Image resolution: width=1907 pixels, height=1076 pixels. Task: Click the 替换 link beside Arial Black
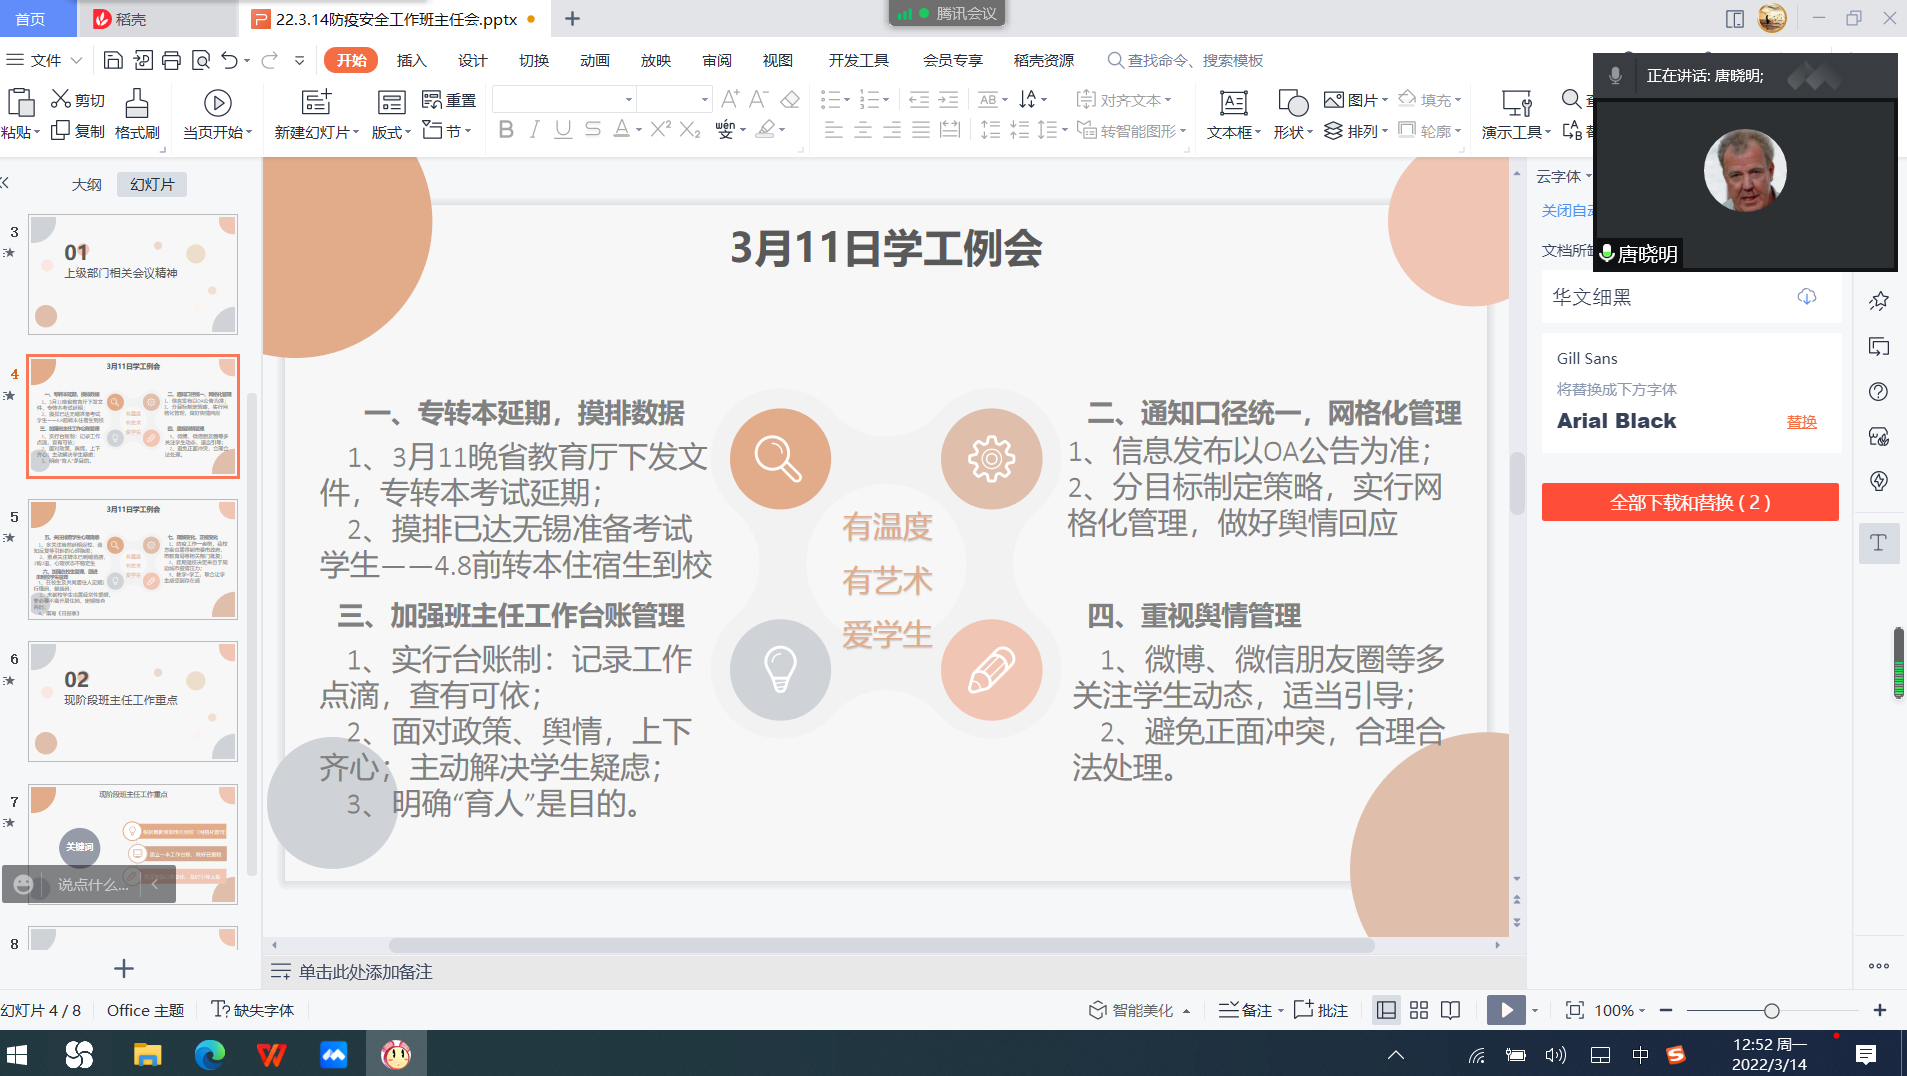click(x=1801, y=422)
